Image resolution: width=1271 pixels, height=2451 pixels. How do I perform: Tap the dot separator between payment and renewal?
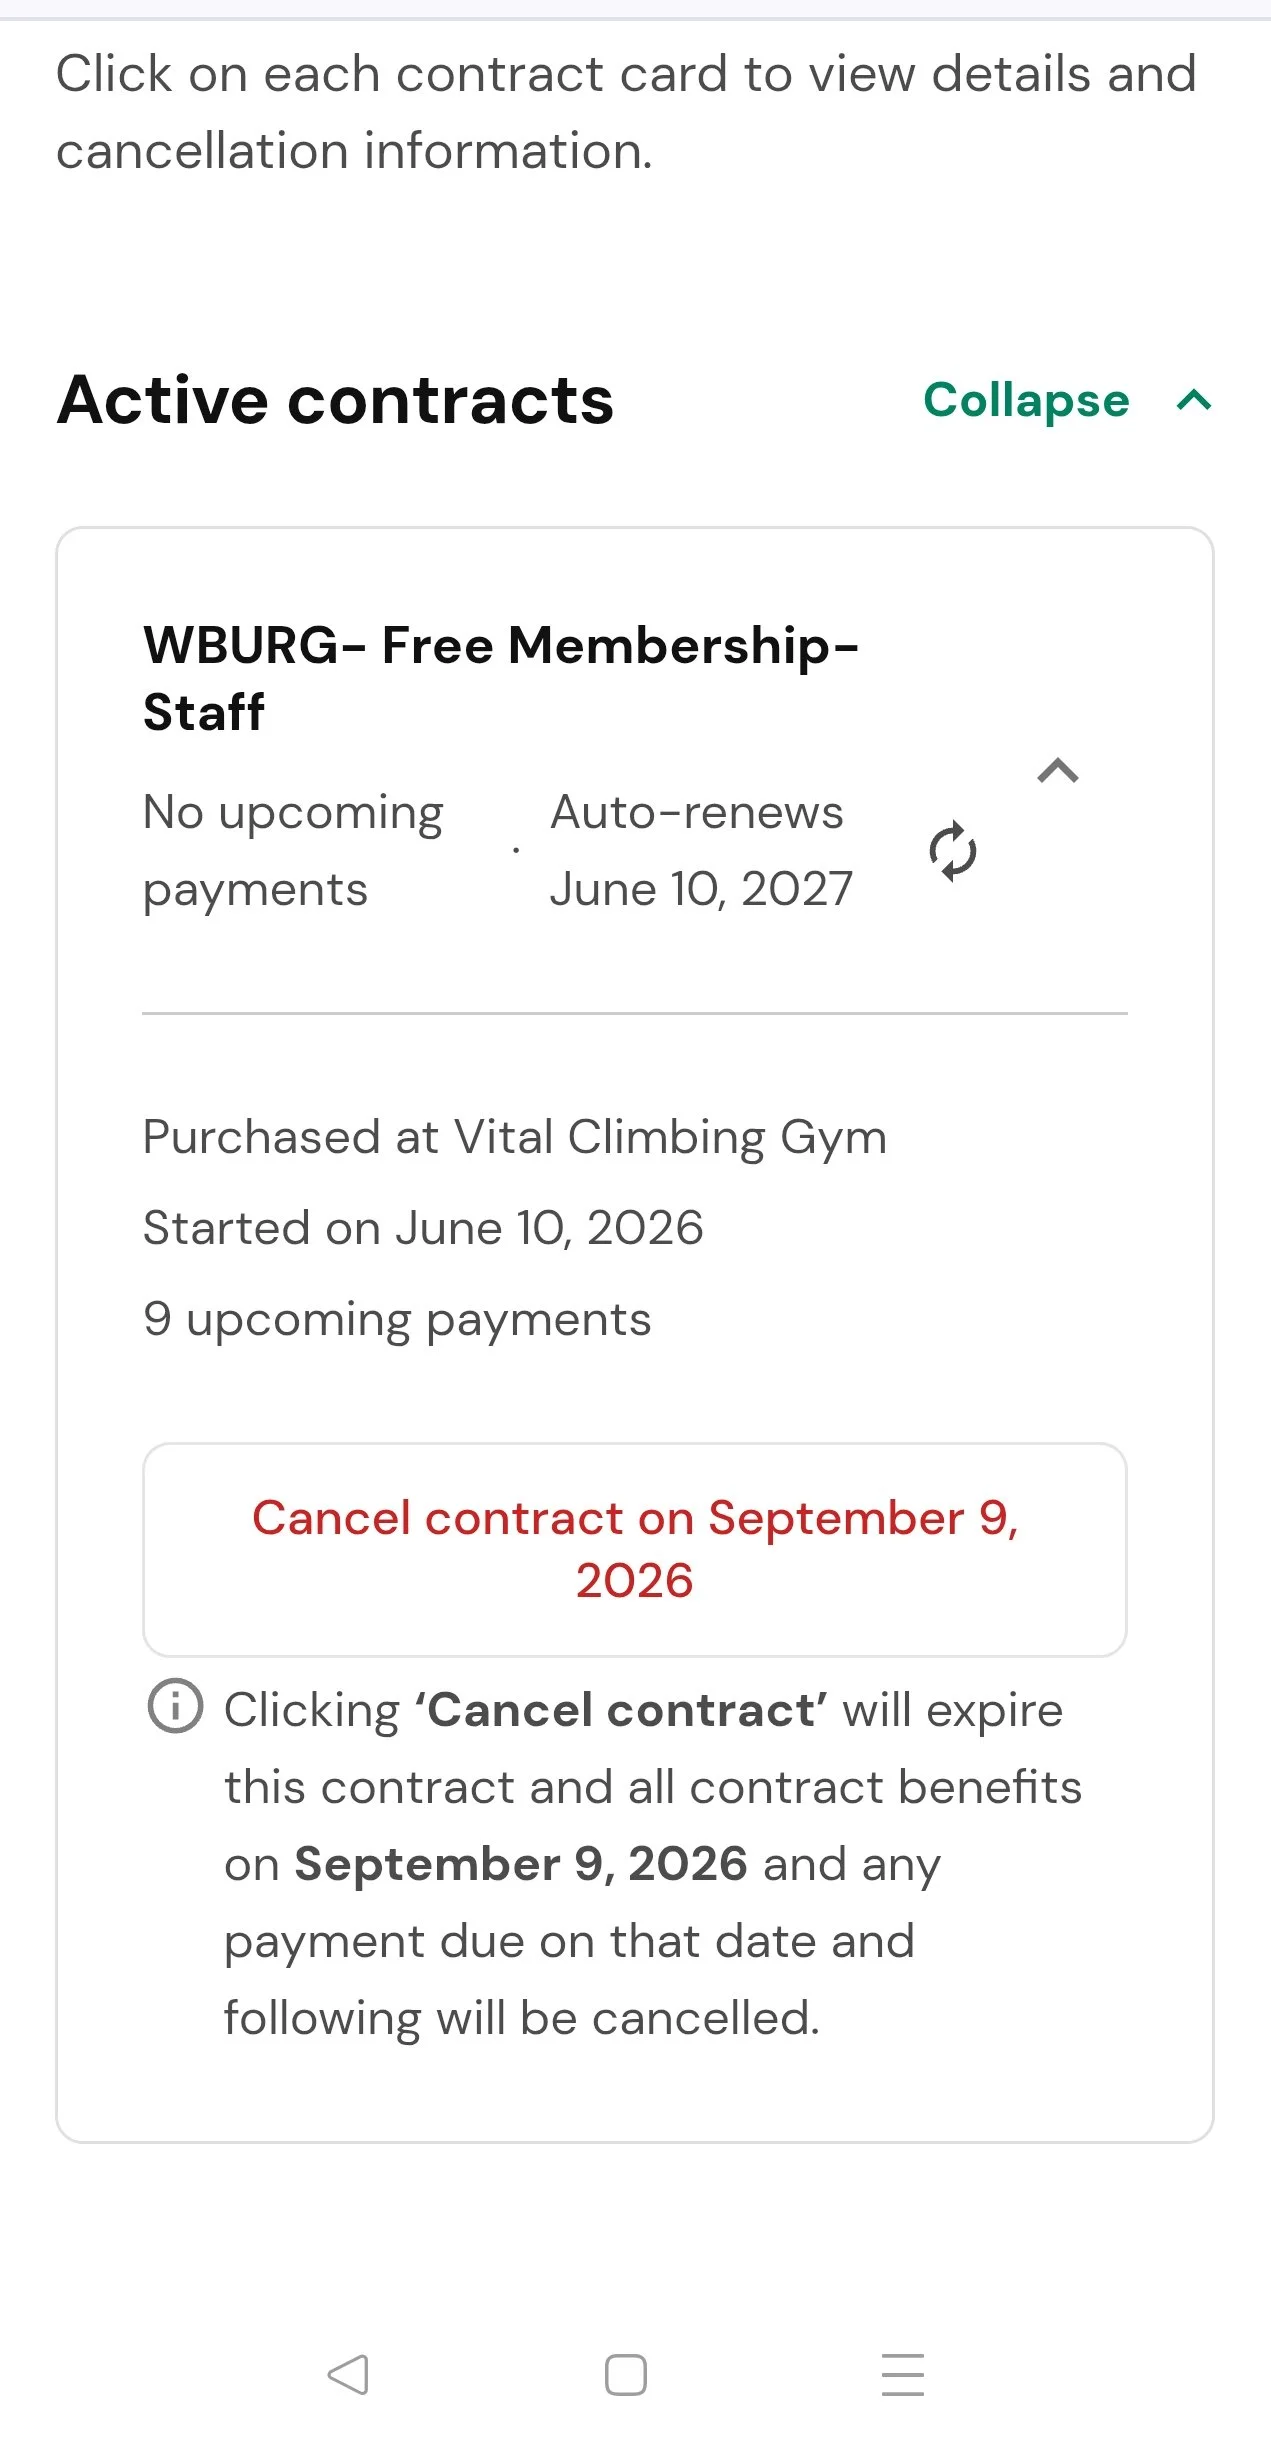(x=516, y=850)
